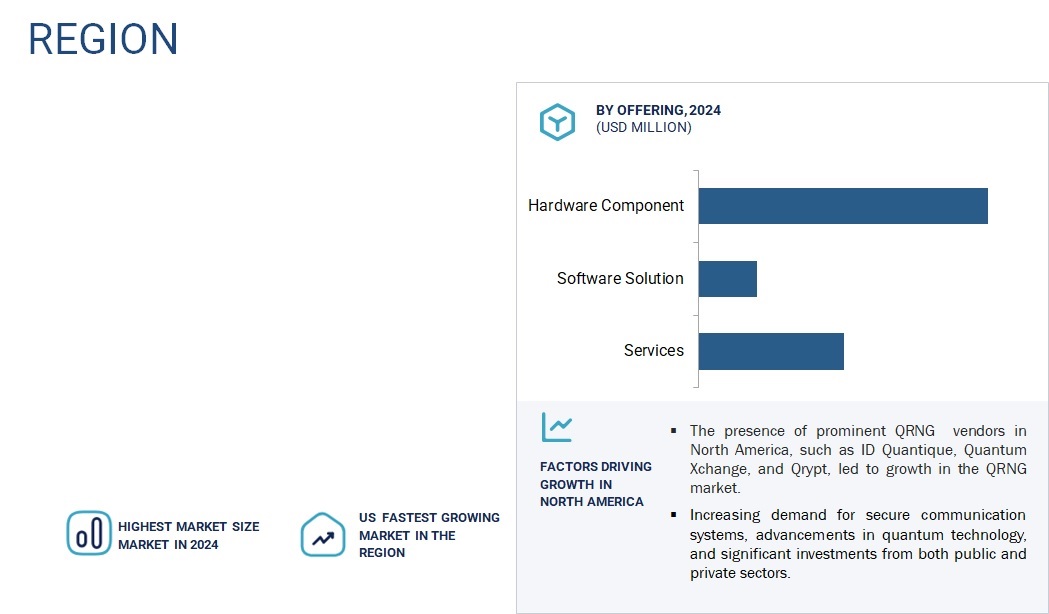Click the Hardware Component axis label
Image resolution: width=1049 pixels, height=614 pixels.
click(606, 206)
